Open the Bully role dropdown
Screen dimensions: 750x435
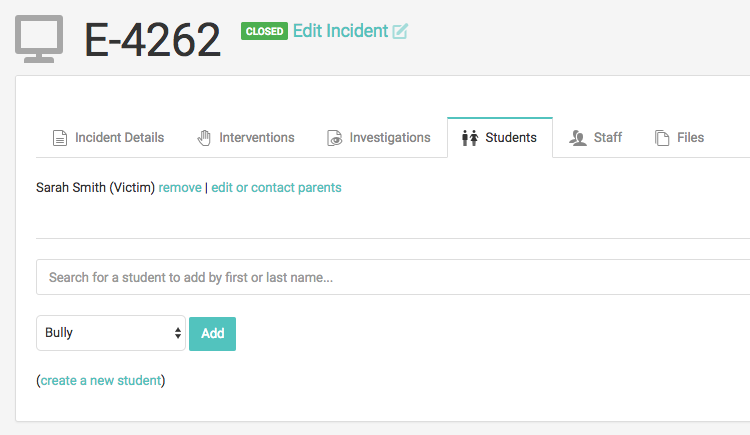pyautogui.click(x=110, y=333)
